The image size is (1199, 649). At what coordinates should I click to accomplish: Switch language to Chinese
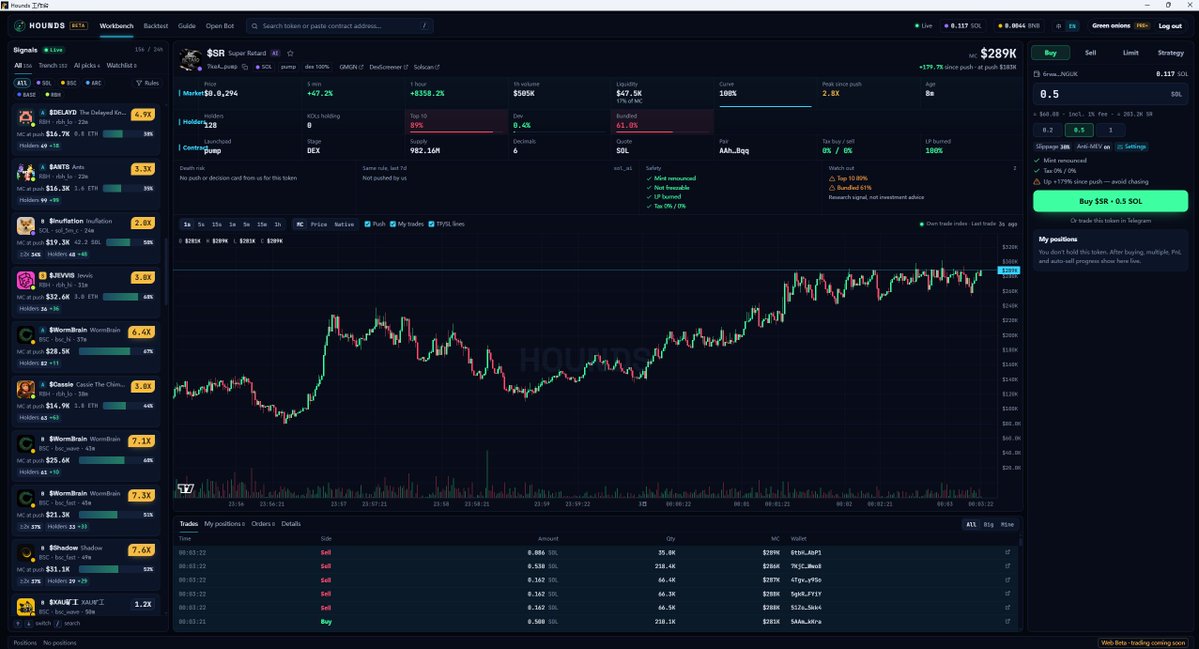point(1059,26)
